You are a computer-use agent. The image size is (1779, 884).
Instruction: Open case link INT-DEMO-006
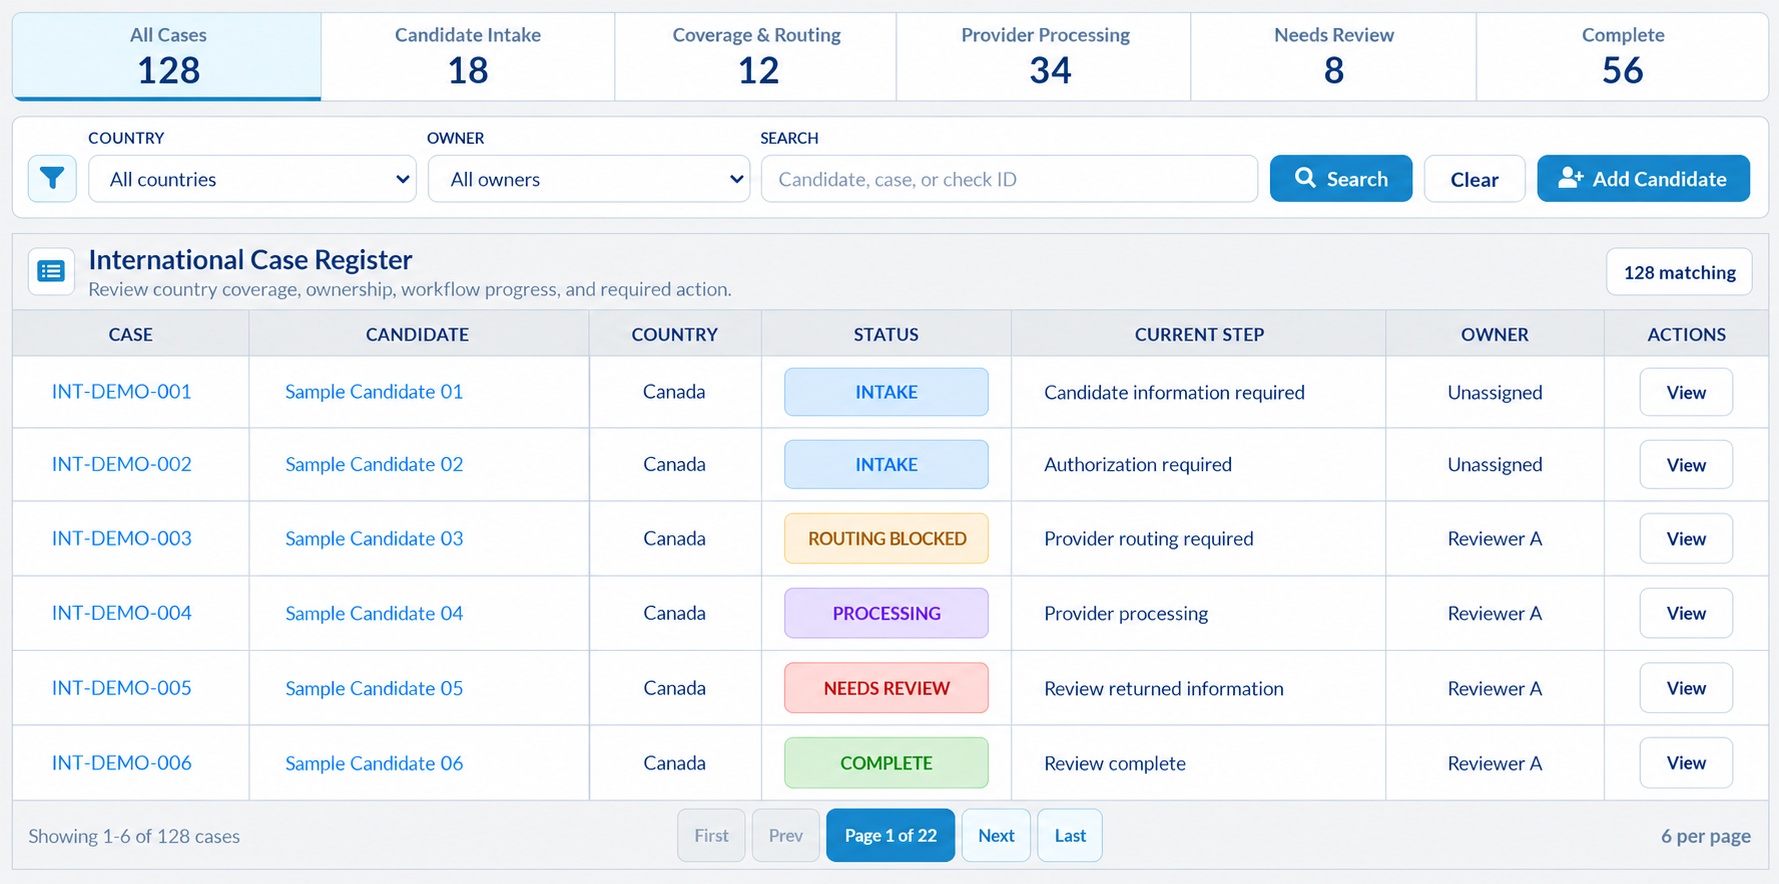tap(122, 763)
